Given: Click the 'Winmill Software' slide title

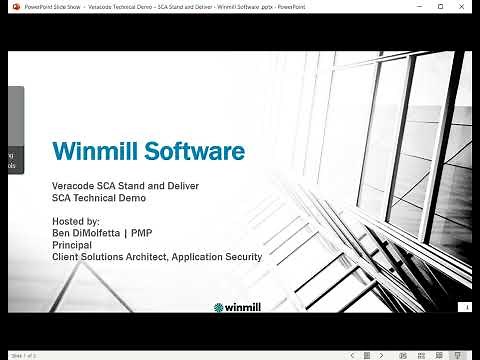Looking at the screenshot, I should point(148,151).
